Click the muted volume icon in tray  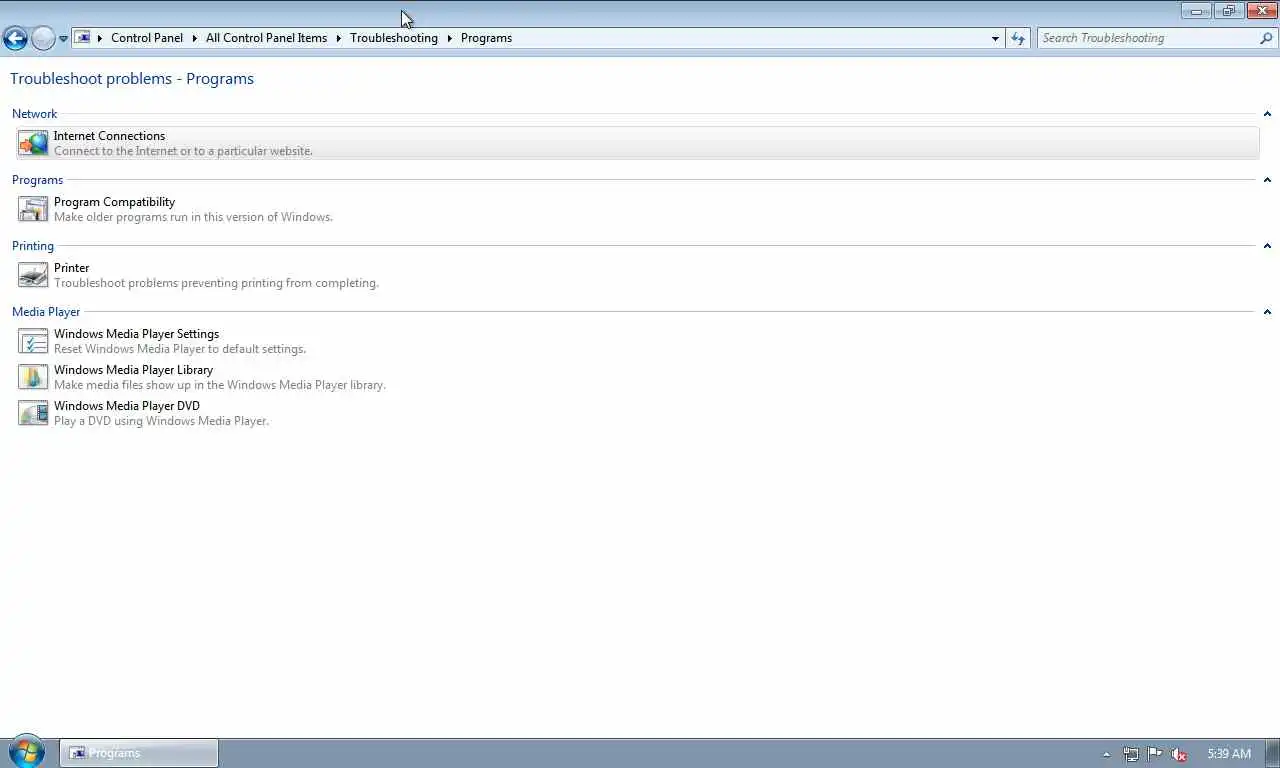(x=1179, y=754)
